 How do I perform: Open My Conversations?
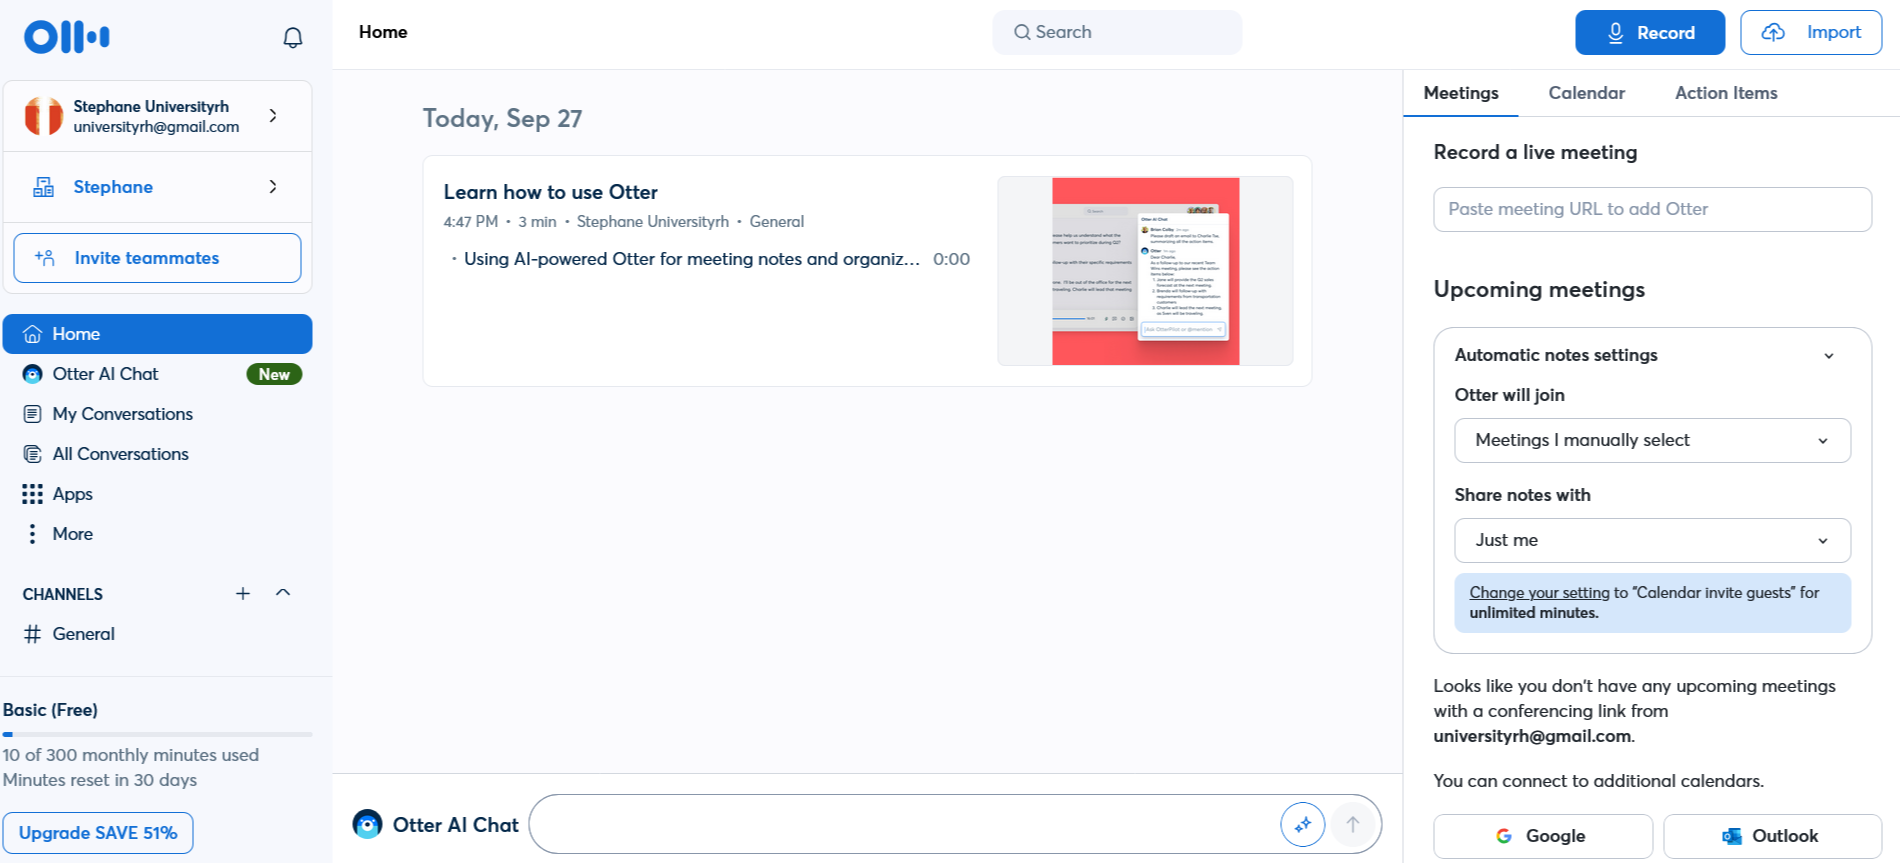pyautogui.click(x=158, y=414)
